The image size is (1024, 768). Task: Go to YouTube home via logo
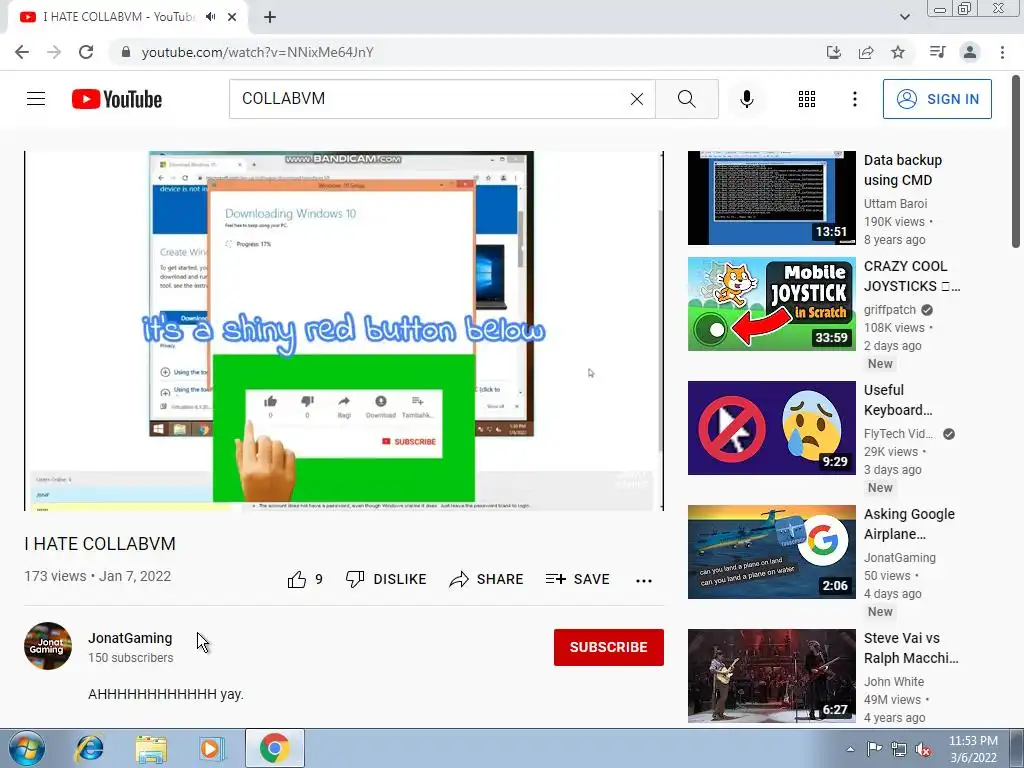coord(117,99)
